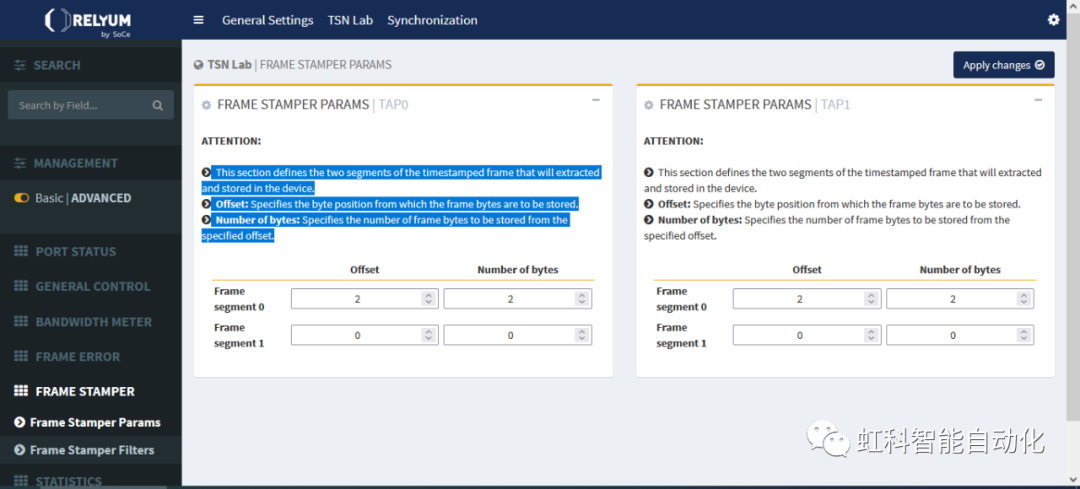
Task: Click spinner on TAP1 segment 0 Offset
Action: tap(871, 299)
